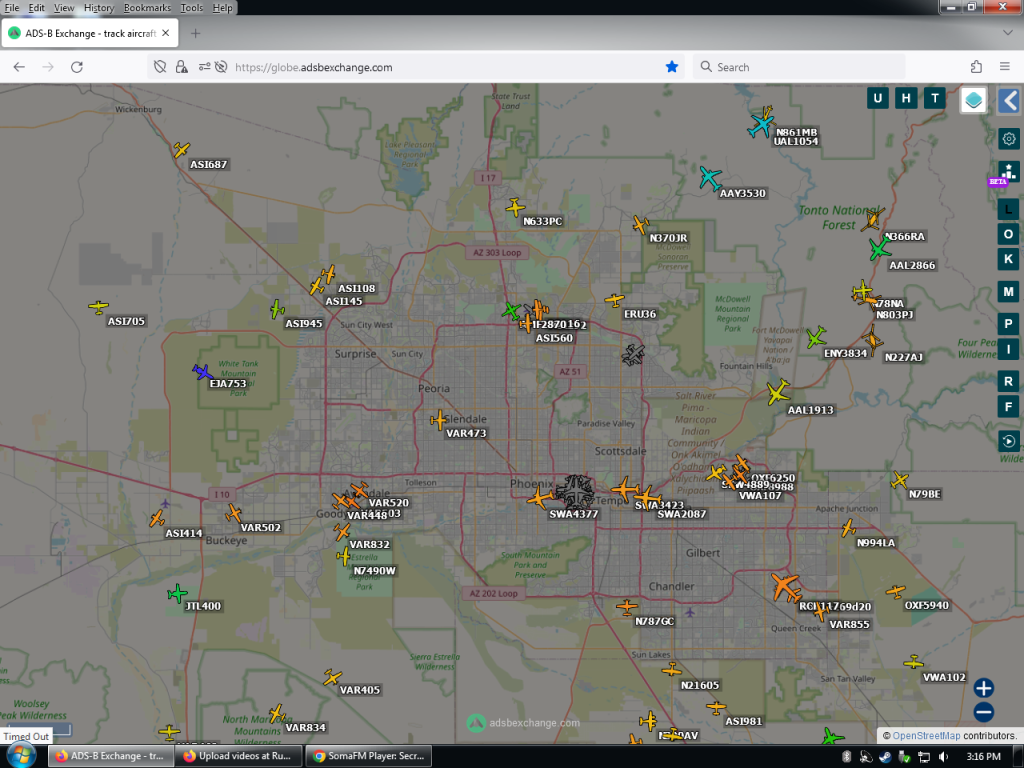
Task: Go back to previous page
Action: click(19, 67)
